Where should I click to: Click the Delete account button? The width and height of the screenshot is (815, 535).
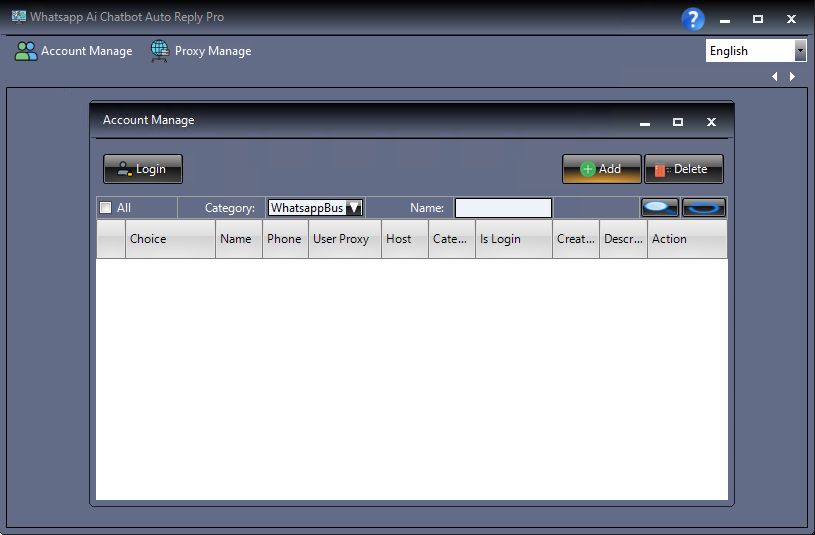(683, 169)
